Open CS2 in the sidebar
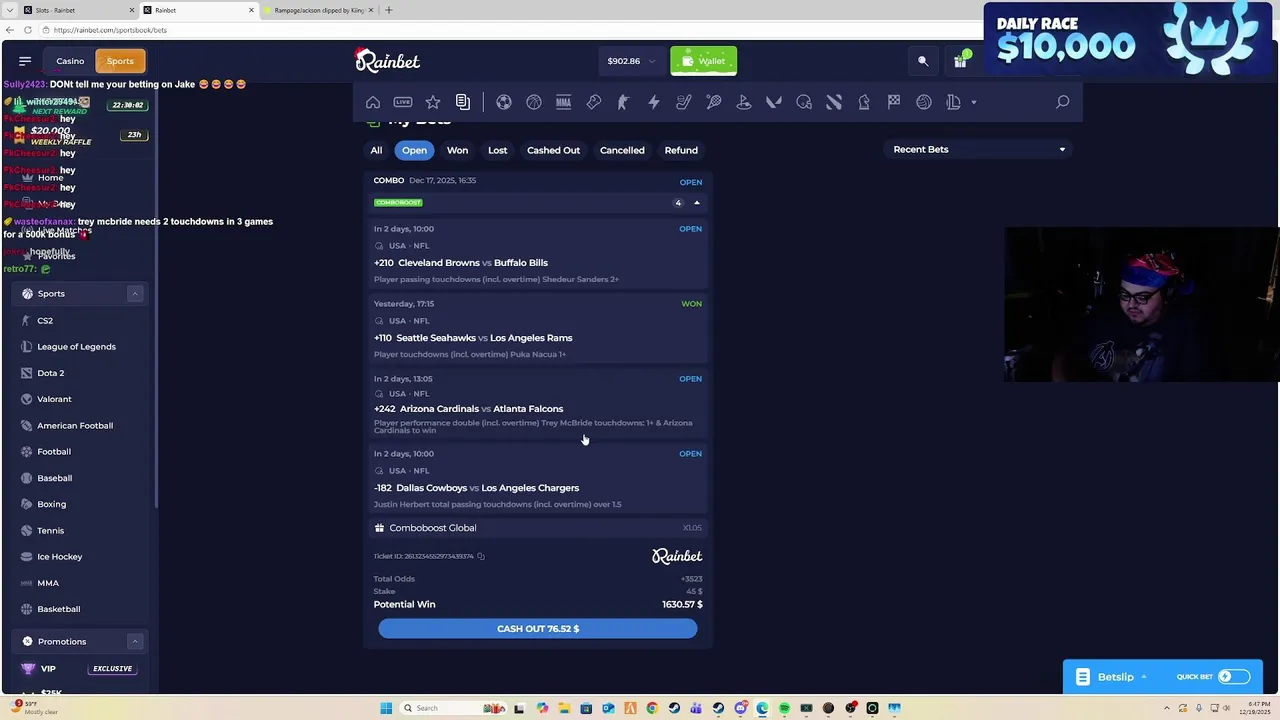Screen dimensions: 1280x720 coord(45,321)
